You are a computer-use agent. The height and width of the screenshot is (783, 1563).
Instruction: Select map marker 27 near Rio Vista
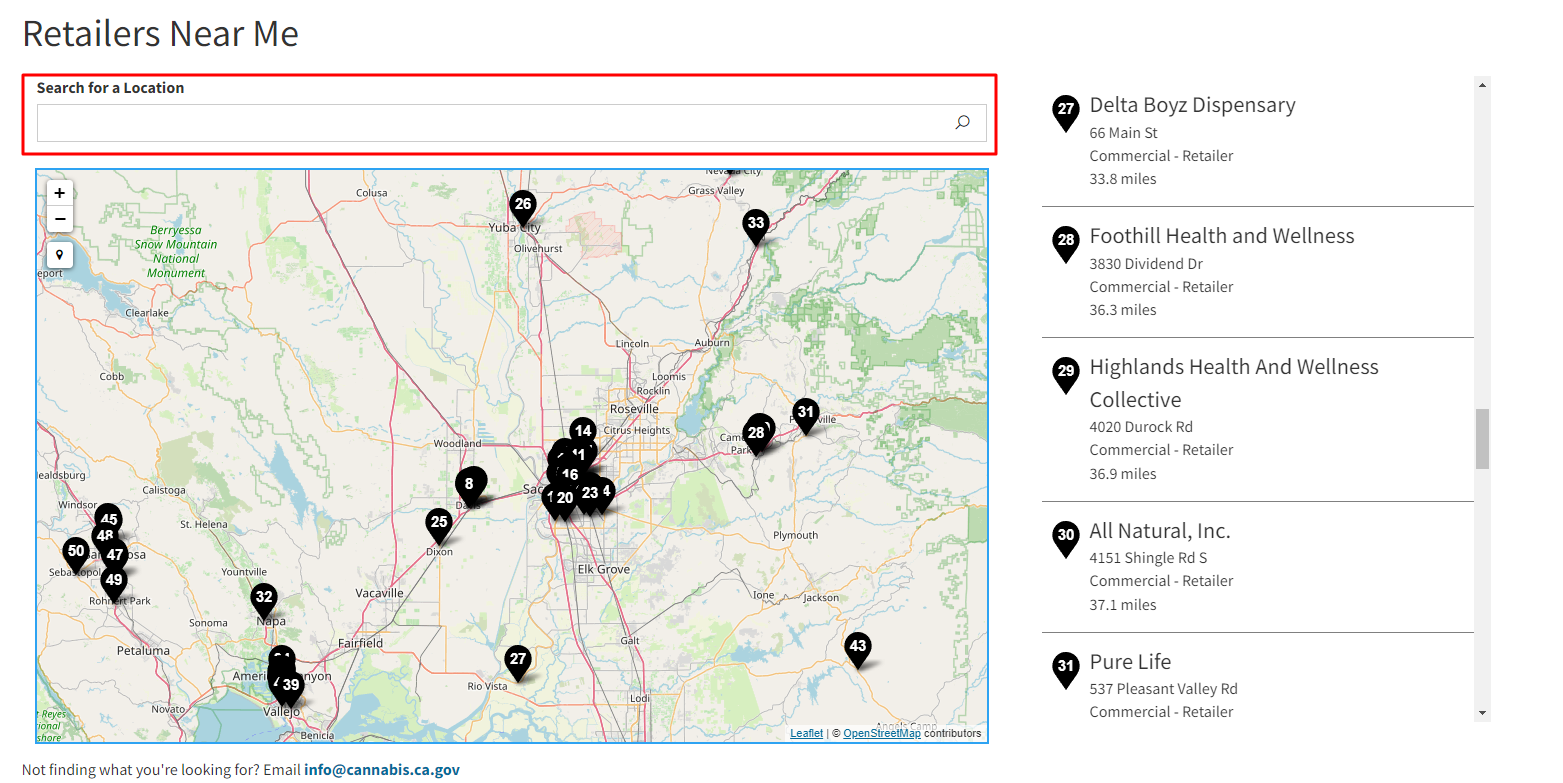tap(517, 660)
